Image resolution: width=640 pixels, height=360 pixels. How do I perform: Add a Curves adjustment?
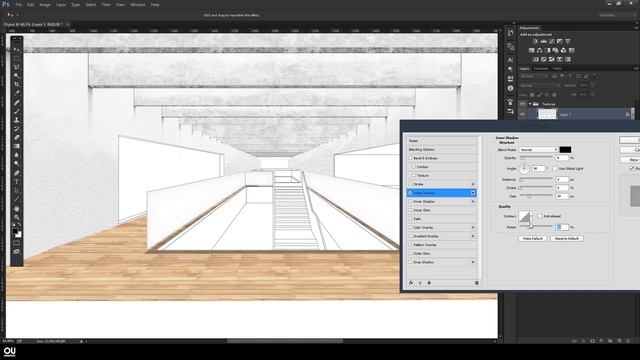click(552, 41)
